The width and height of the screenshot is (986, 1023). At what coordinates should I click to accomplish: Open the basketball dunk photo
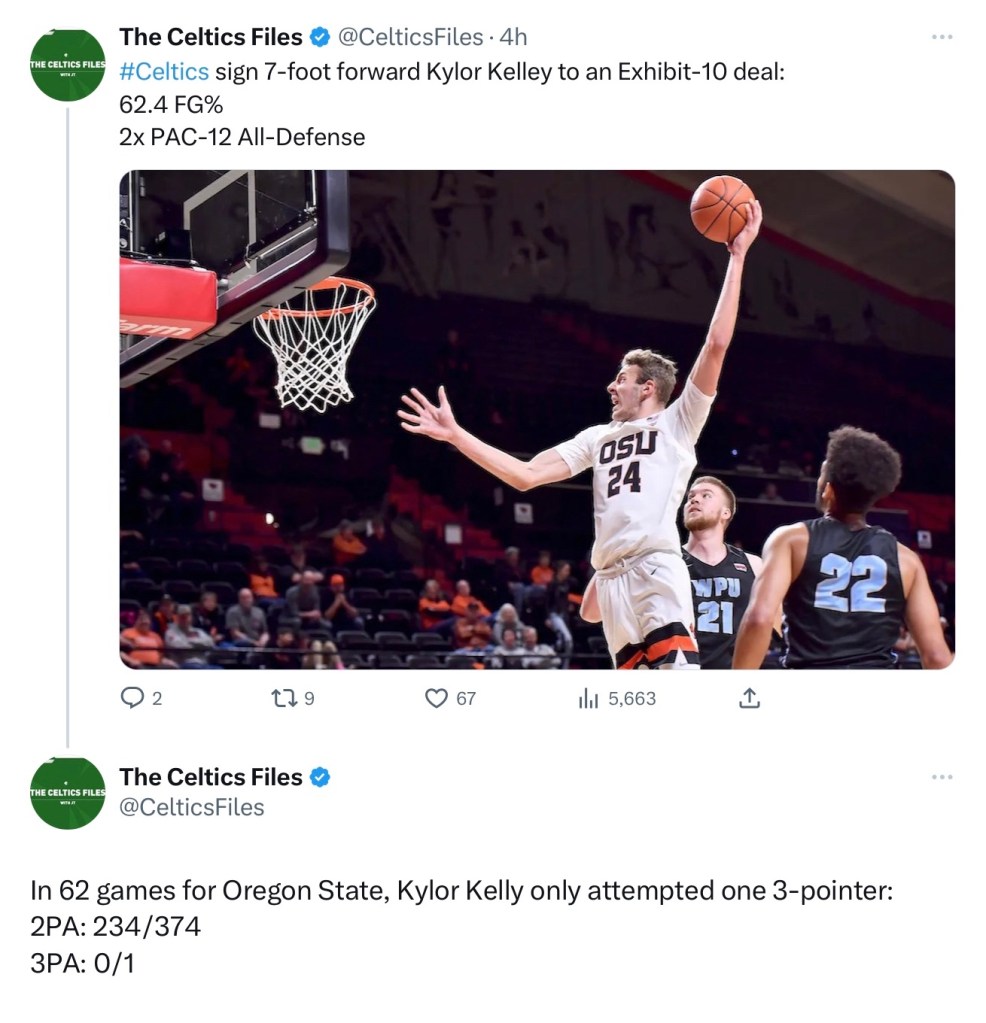[536, 419]
